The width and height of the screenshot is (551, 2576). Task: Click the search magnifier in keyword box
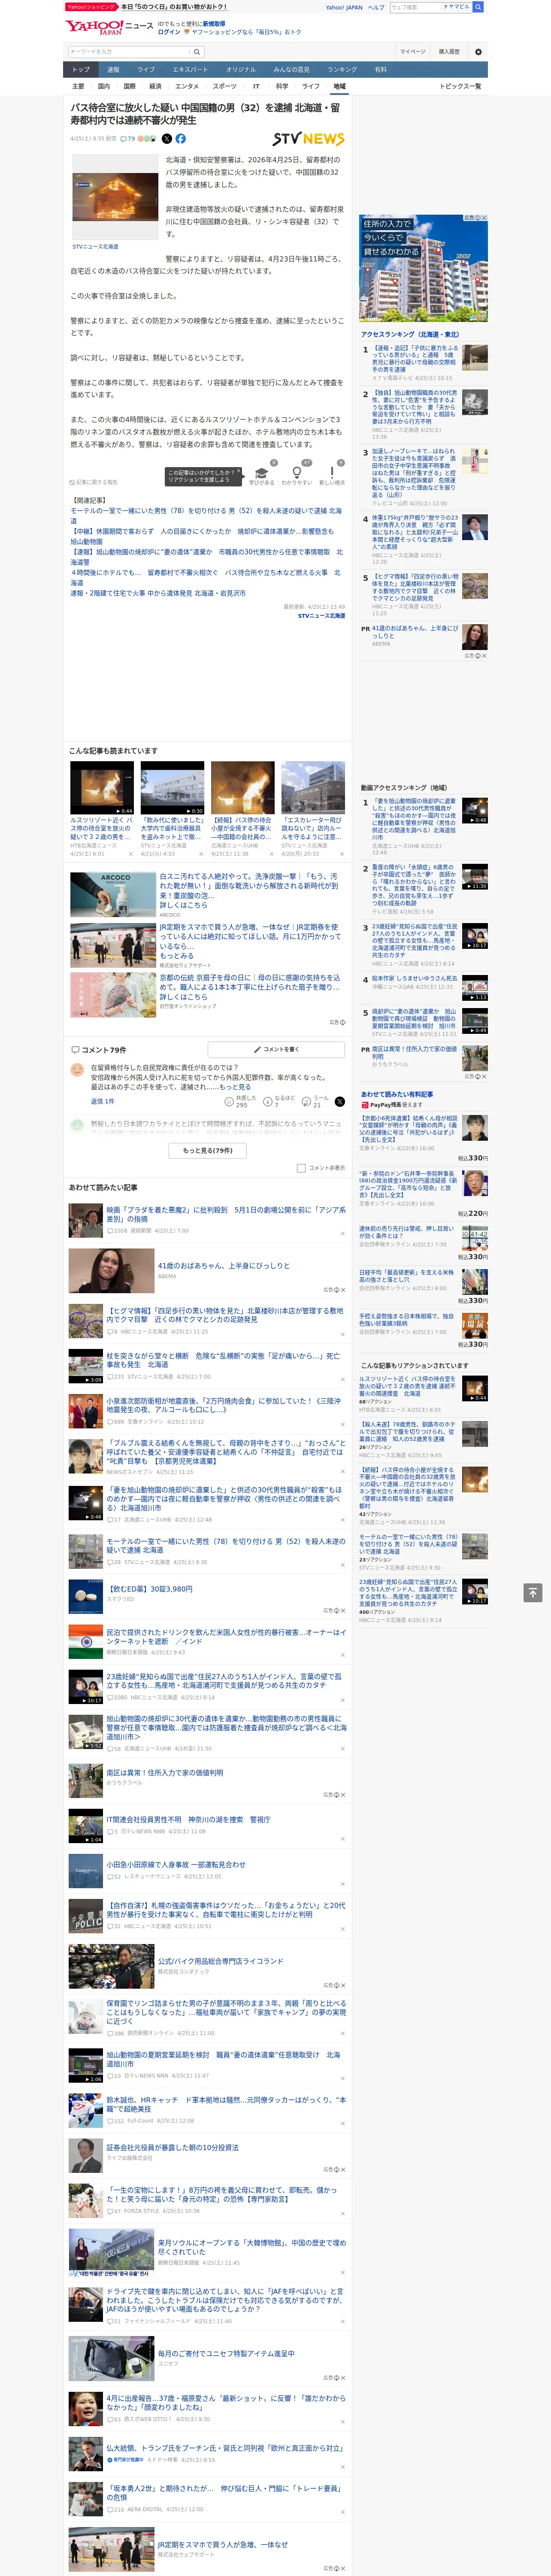pos(197,52)
